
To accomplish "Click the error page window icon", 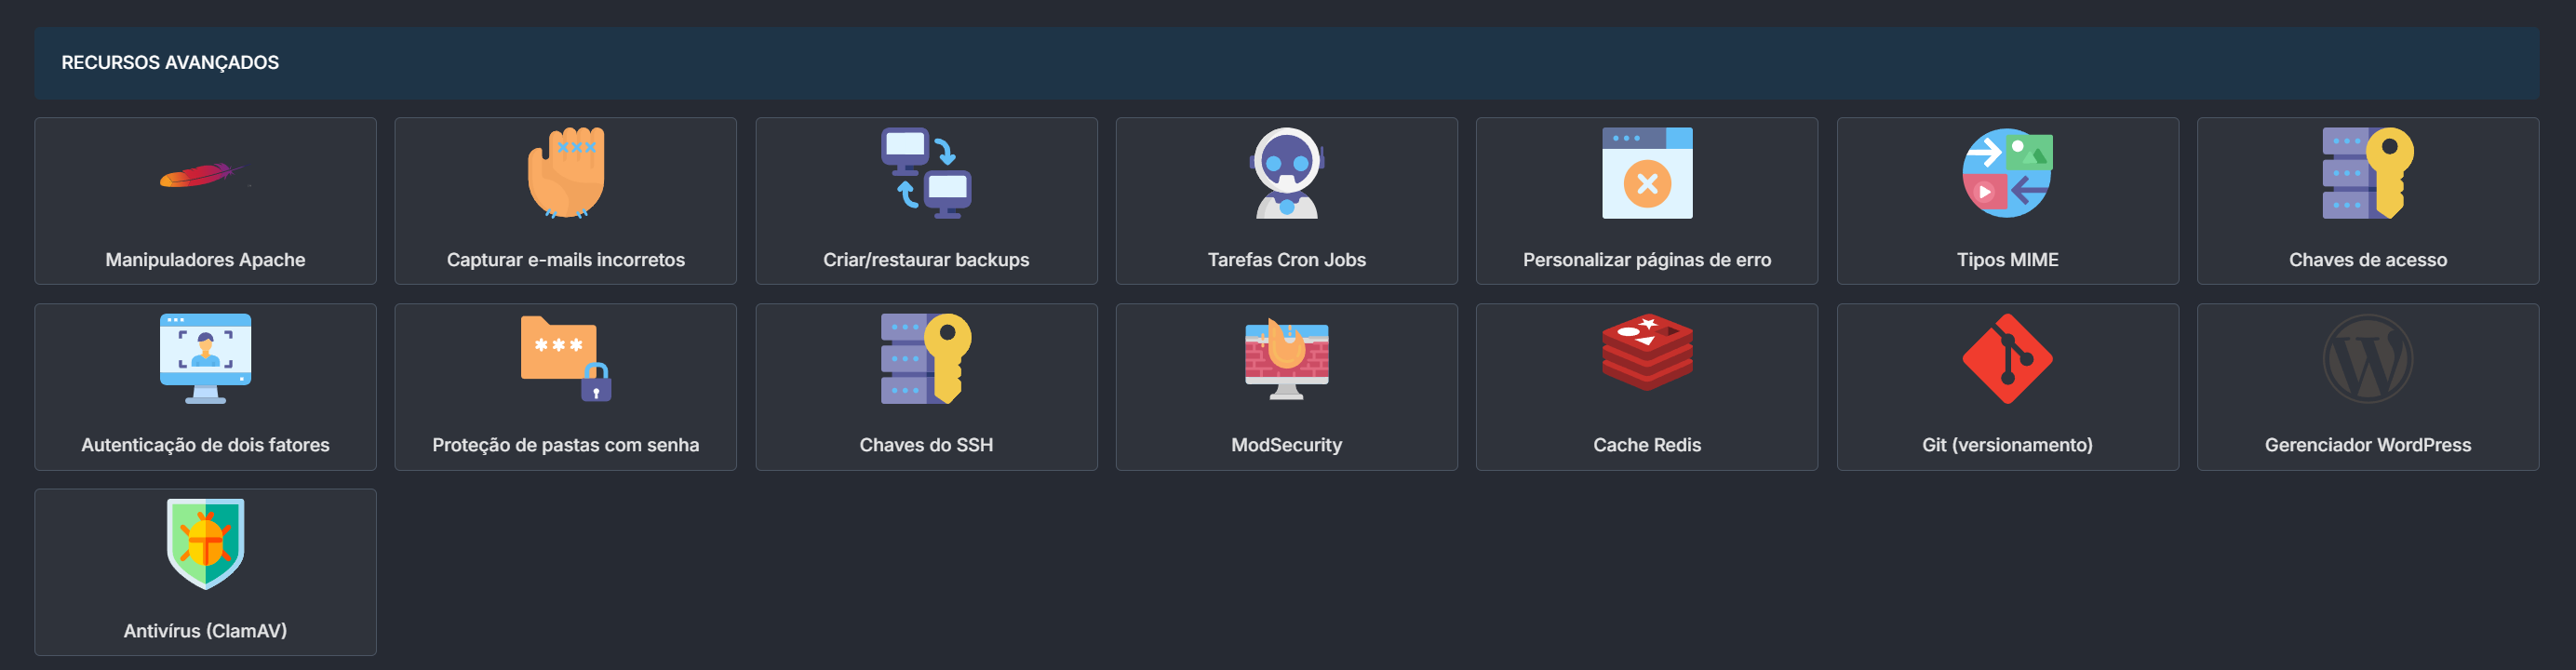I will coord(1647,172).
